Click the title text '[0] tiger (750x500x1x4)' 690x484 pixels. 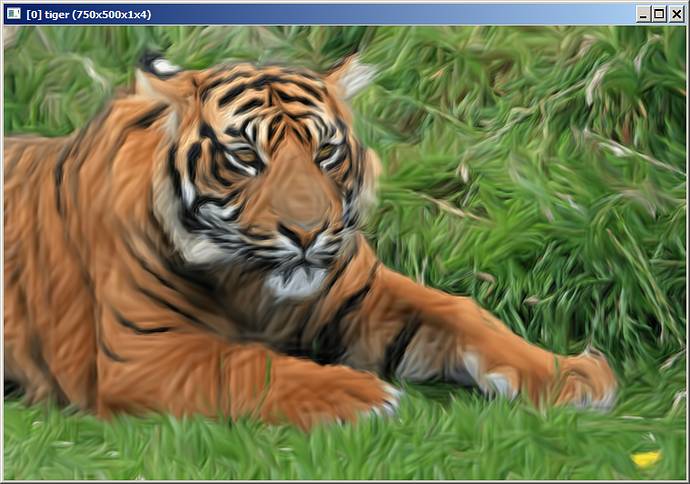tap(88, 15)
